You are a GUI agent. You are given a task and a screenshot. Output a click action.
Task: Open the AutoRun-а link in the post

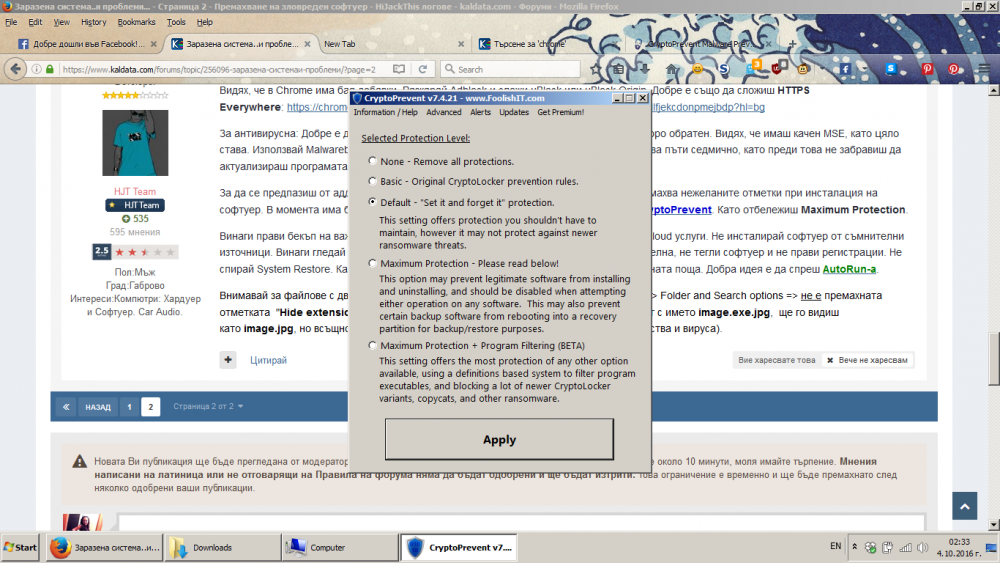click(849, 269)
